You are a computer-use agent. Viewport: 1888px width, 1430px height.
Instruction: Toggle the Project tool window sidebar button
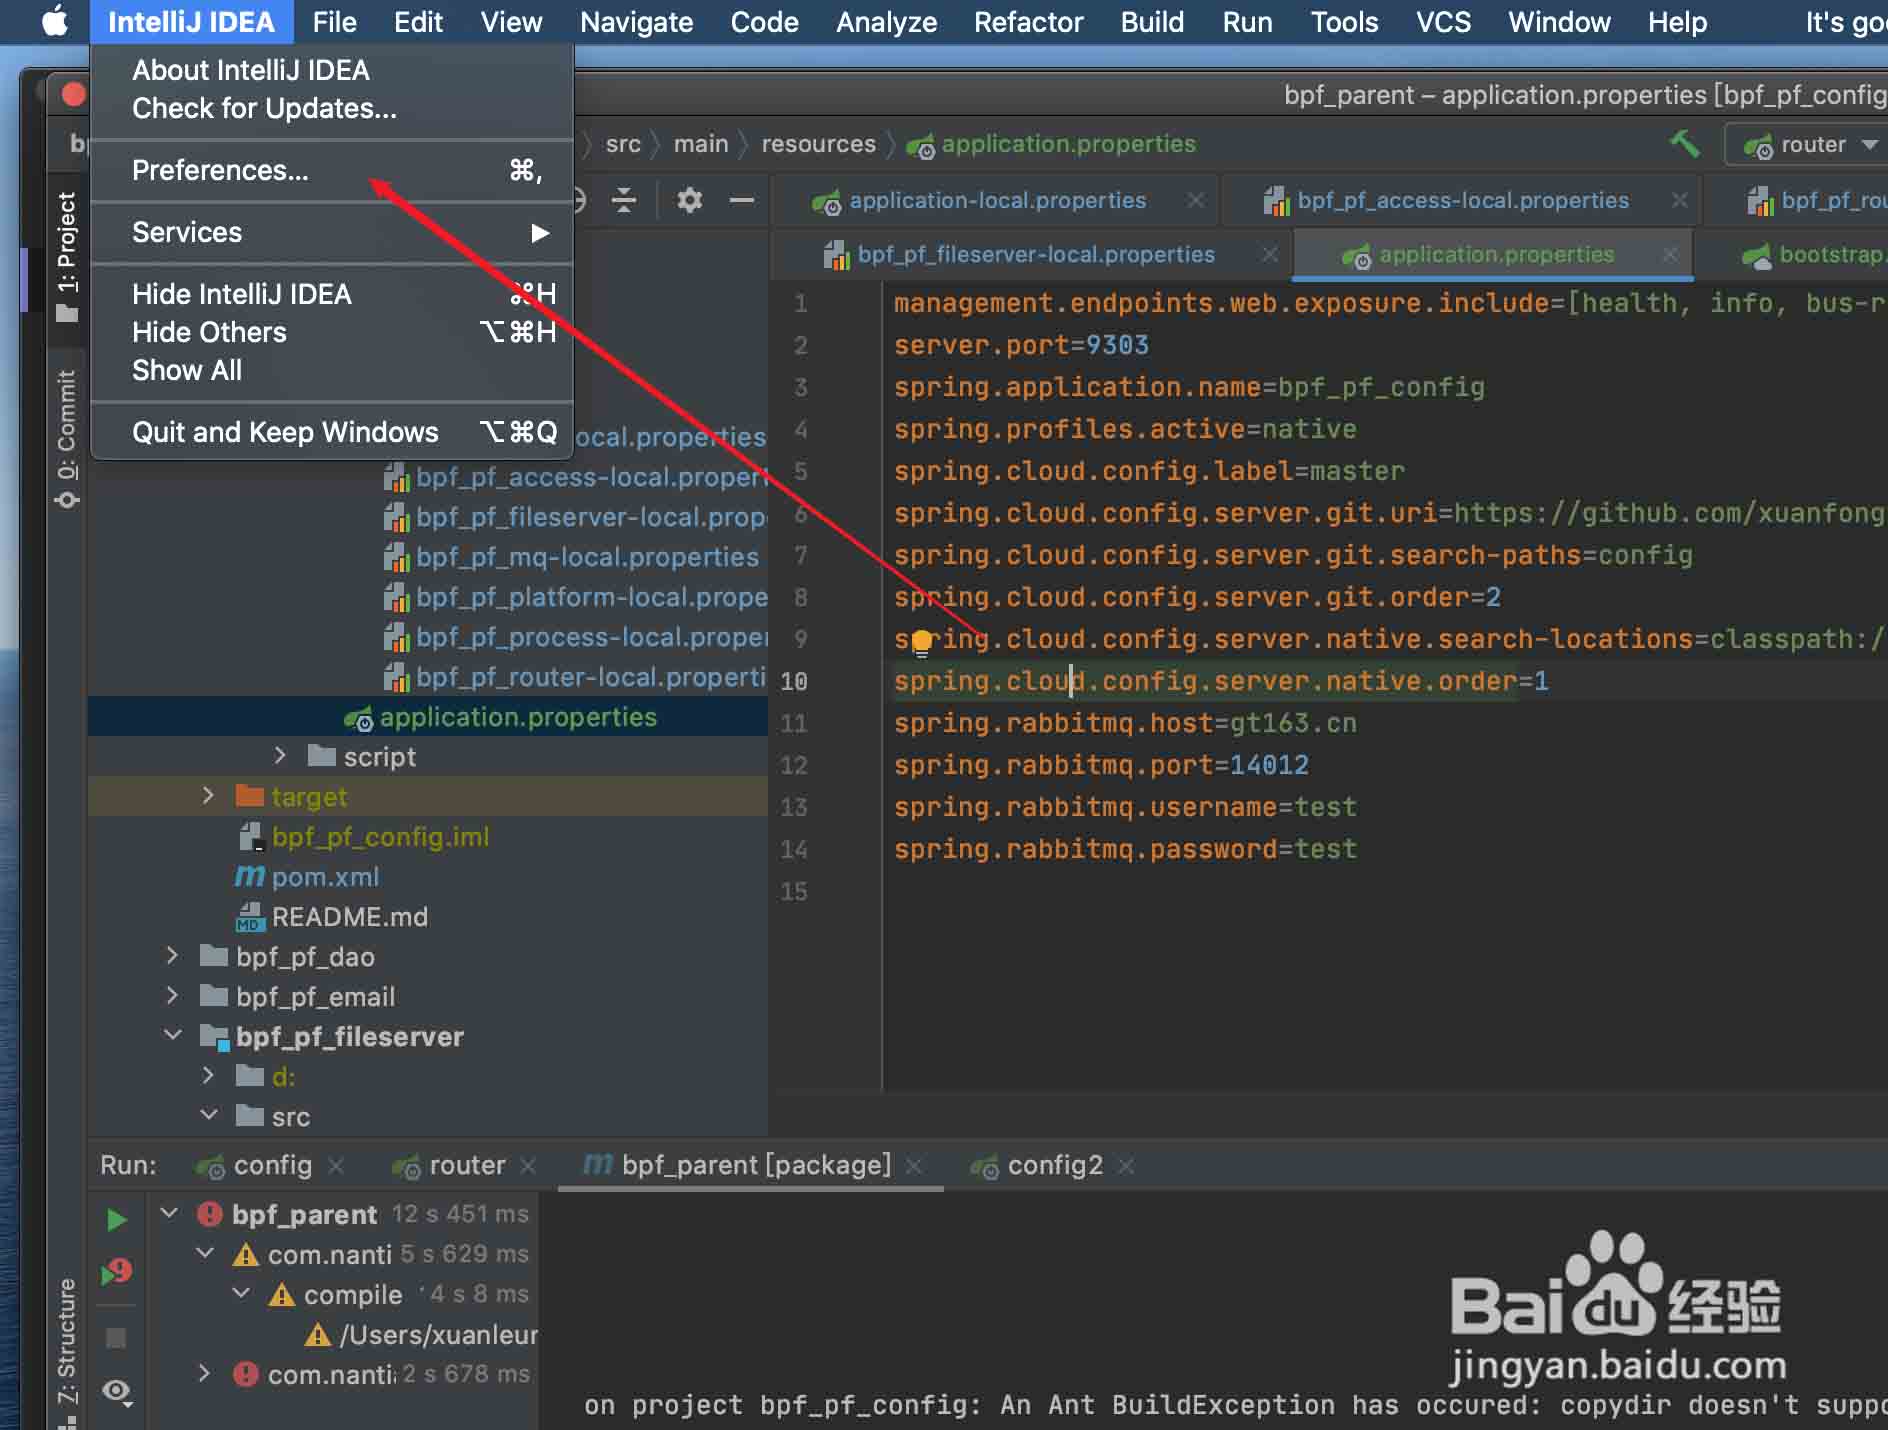coord(66,256)
